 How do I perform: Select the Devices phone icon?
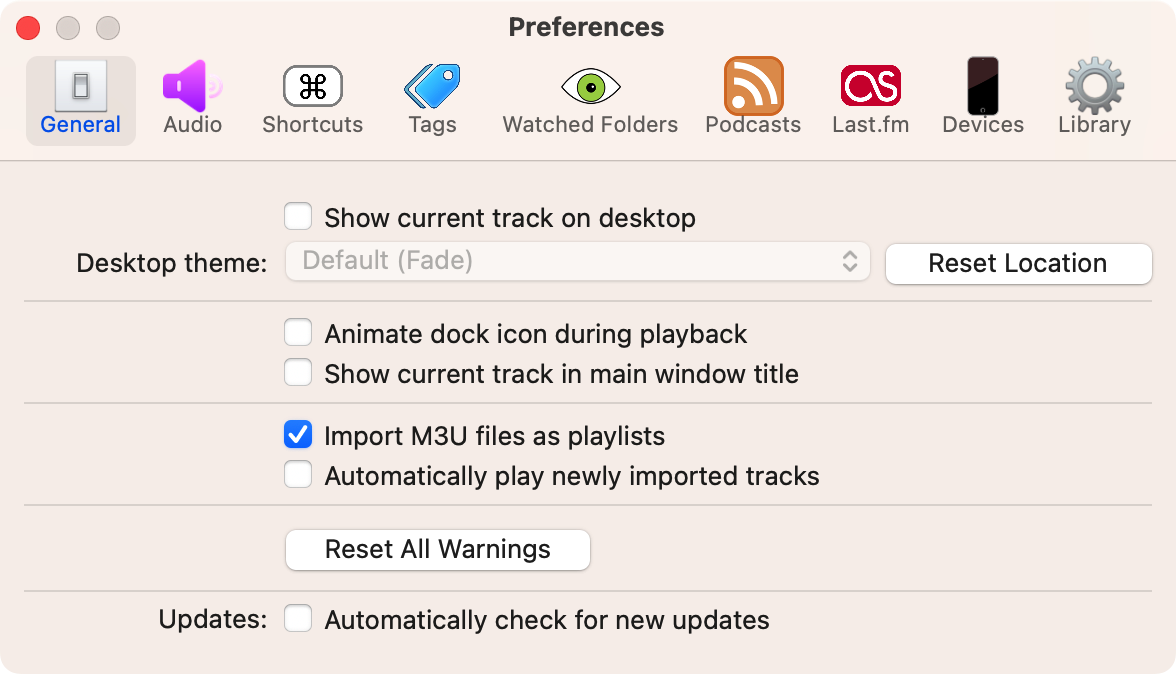click(x=982, y=85)
